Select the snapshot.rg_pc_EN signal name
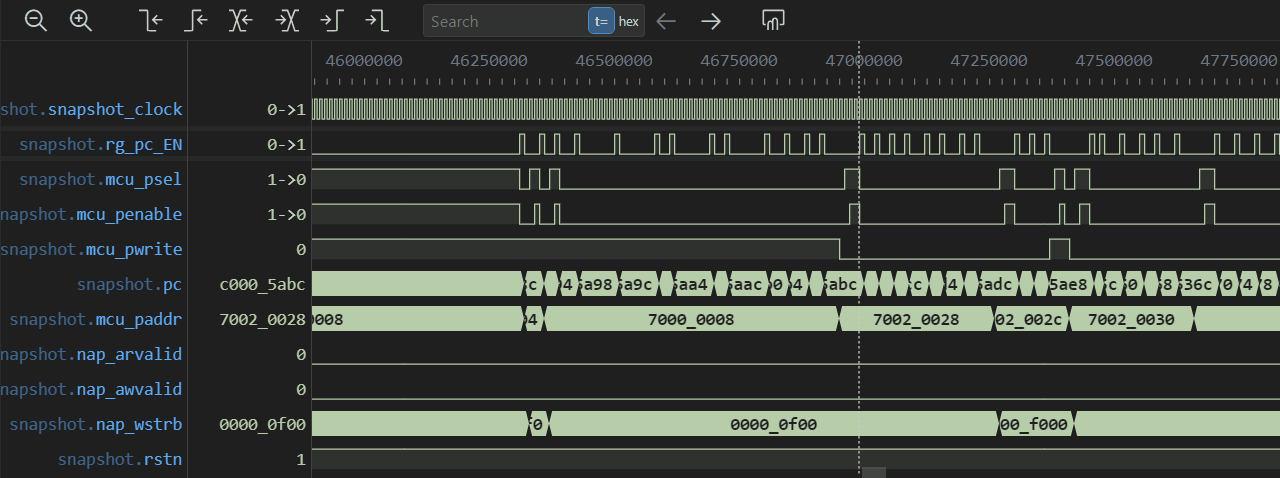 [x=101, y=145]
